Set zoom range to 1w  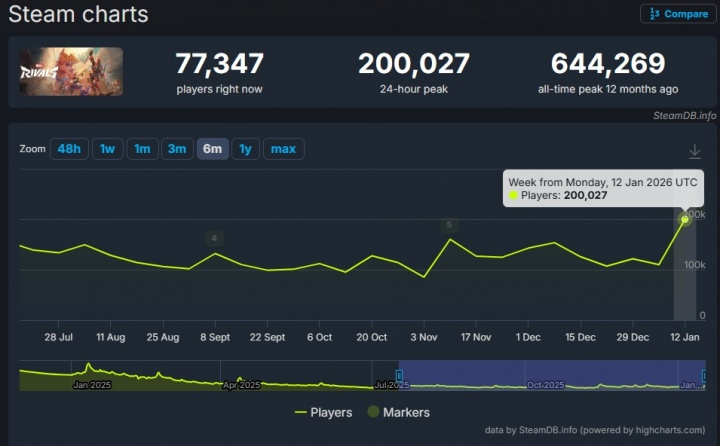[107, 149]
